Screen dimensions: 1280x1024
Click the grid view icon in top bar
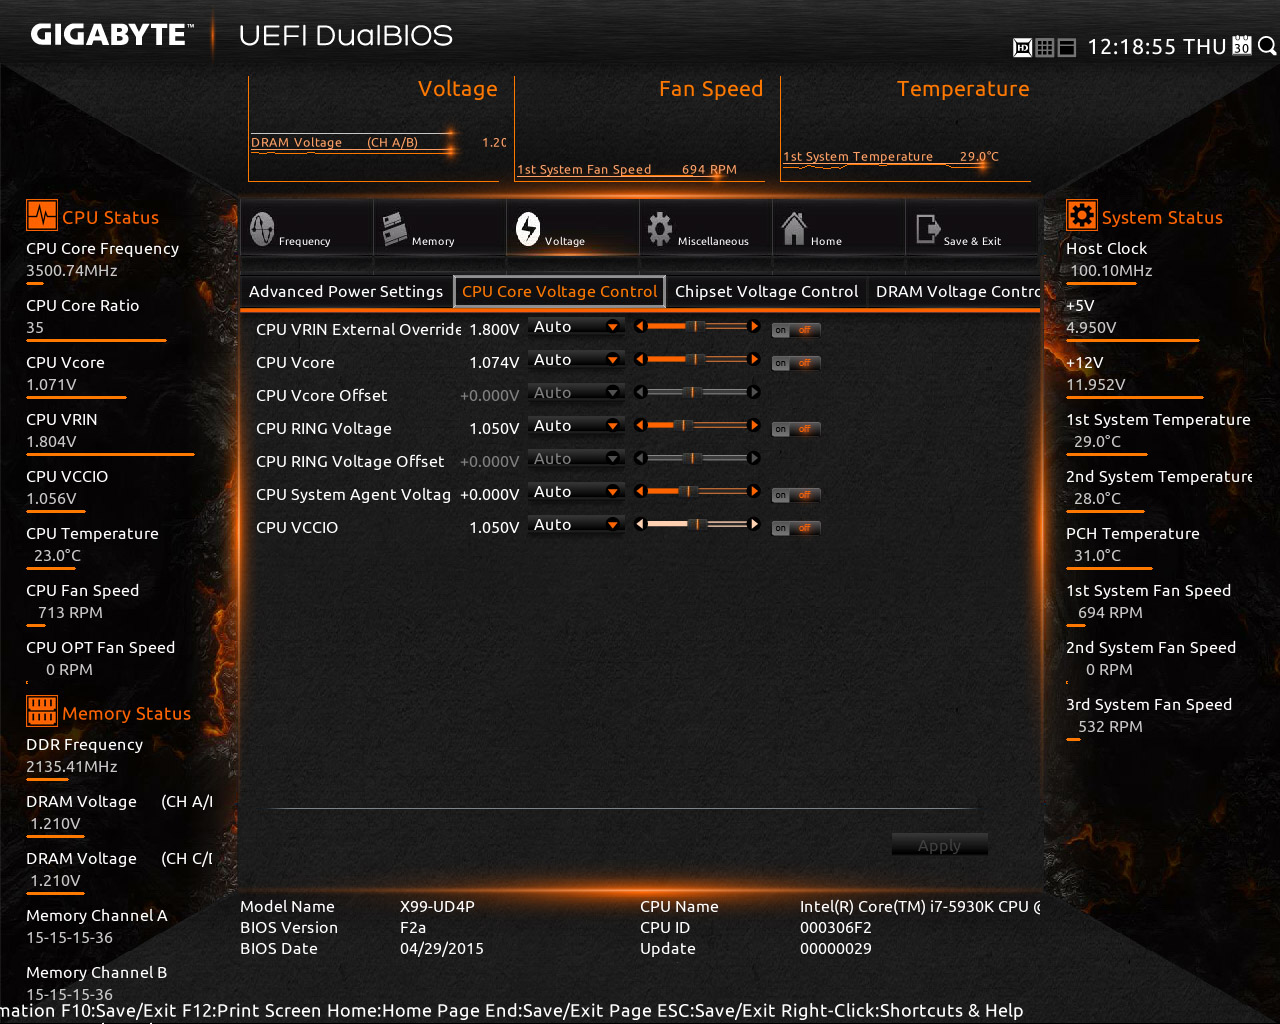[x=1045, y=47]
